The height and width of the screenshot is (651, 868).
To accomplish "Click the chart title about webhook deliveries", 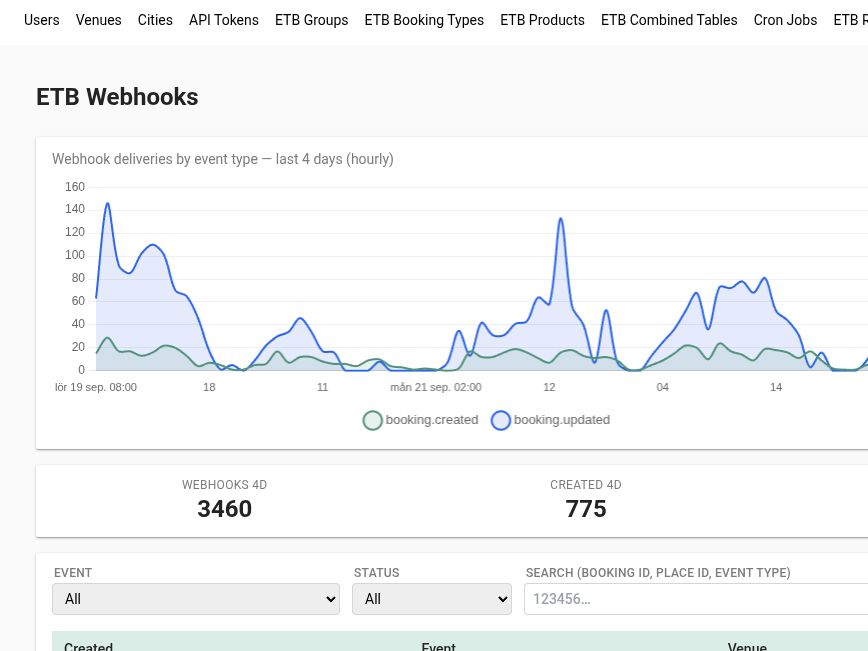I will tap(223, 159).
